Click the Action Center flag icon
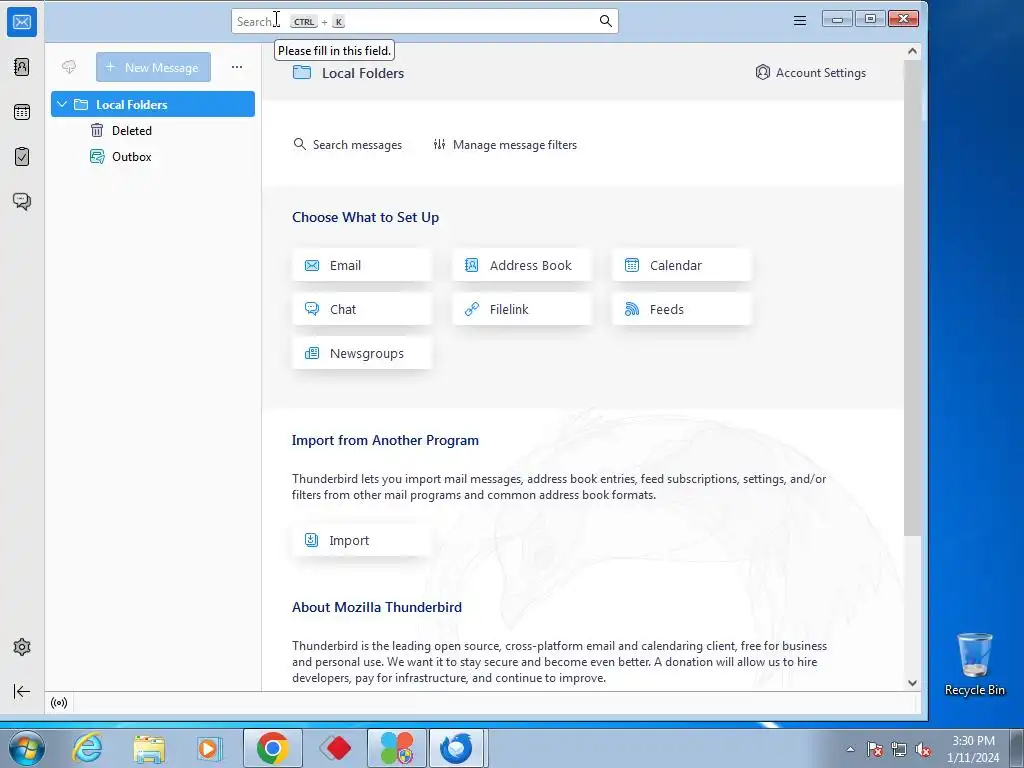Image resolution: width=1024 pixels, height=768 pixels. point(875,749)
